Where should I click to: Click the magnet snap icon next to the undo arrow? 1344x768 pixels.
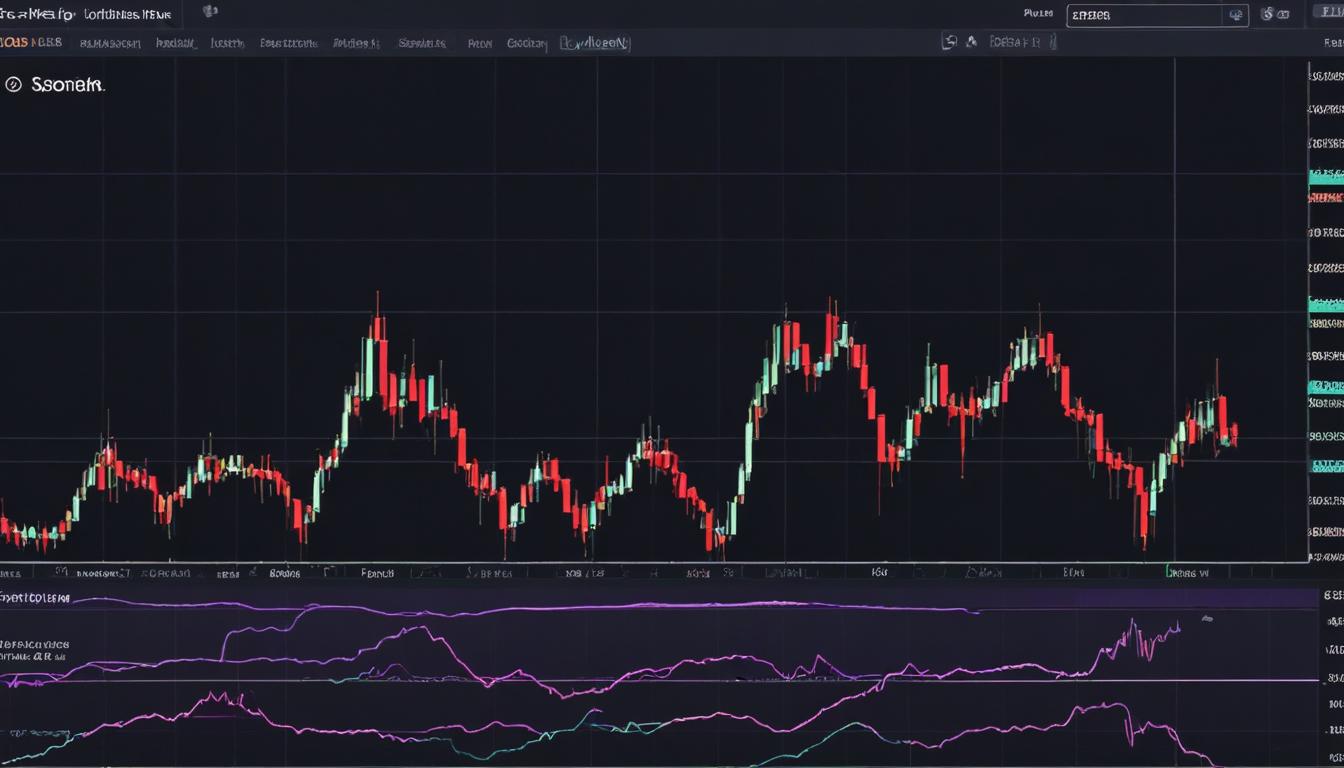[970, 41]
